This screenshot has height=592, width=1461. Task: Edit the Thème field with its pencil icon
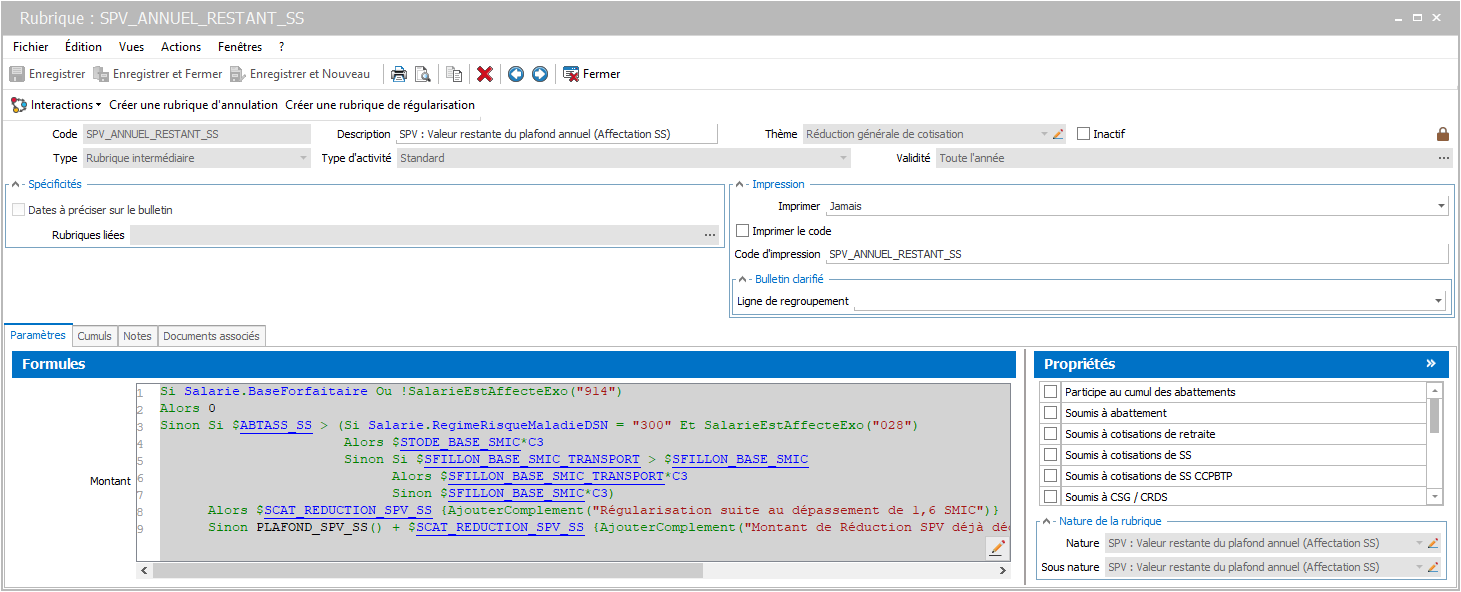(x=1058, y=134)
